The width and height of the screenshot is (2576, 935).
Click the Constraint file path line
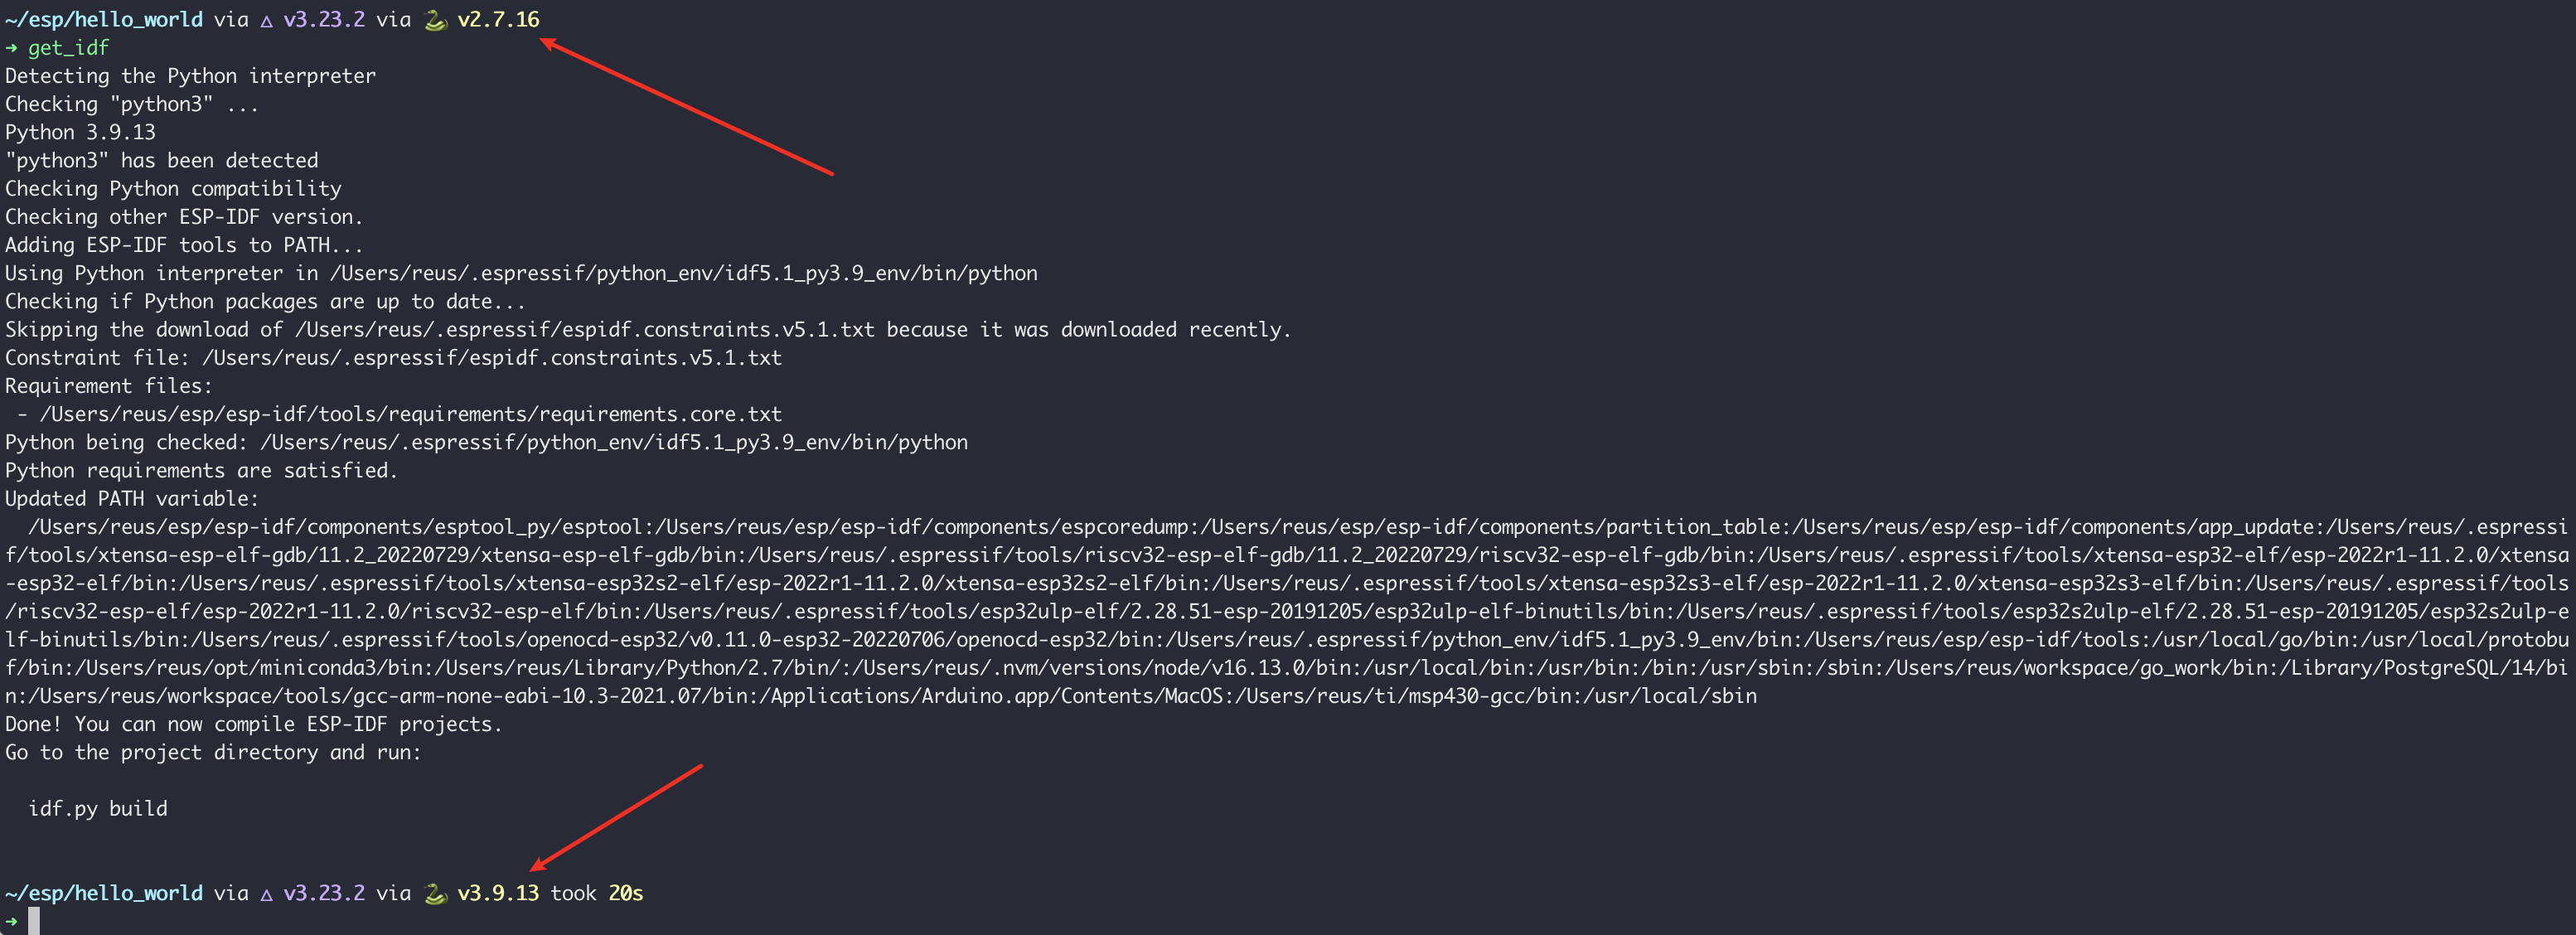[x=393, y=358]
